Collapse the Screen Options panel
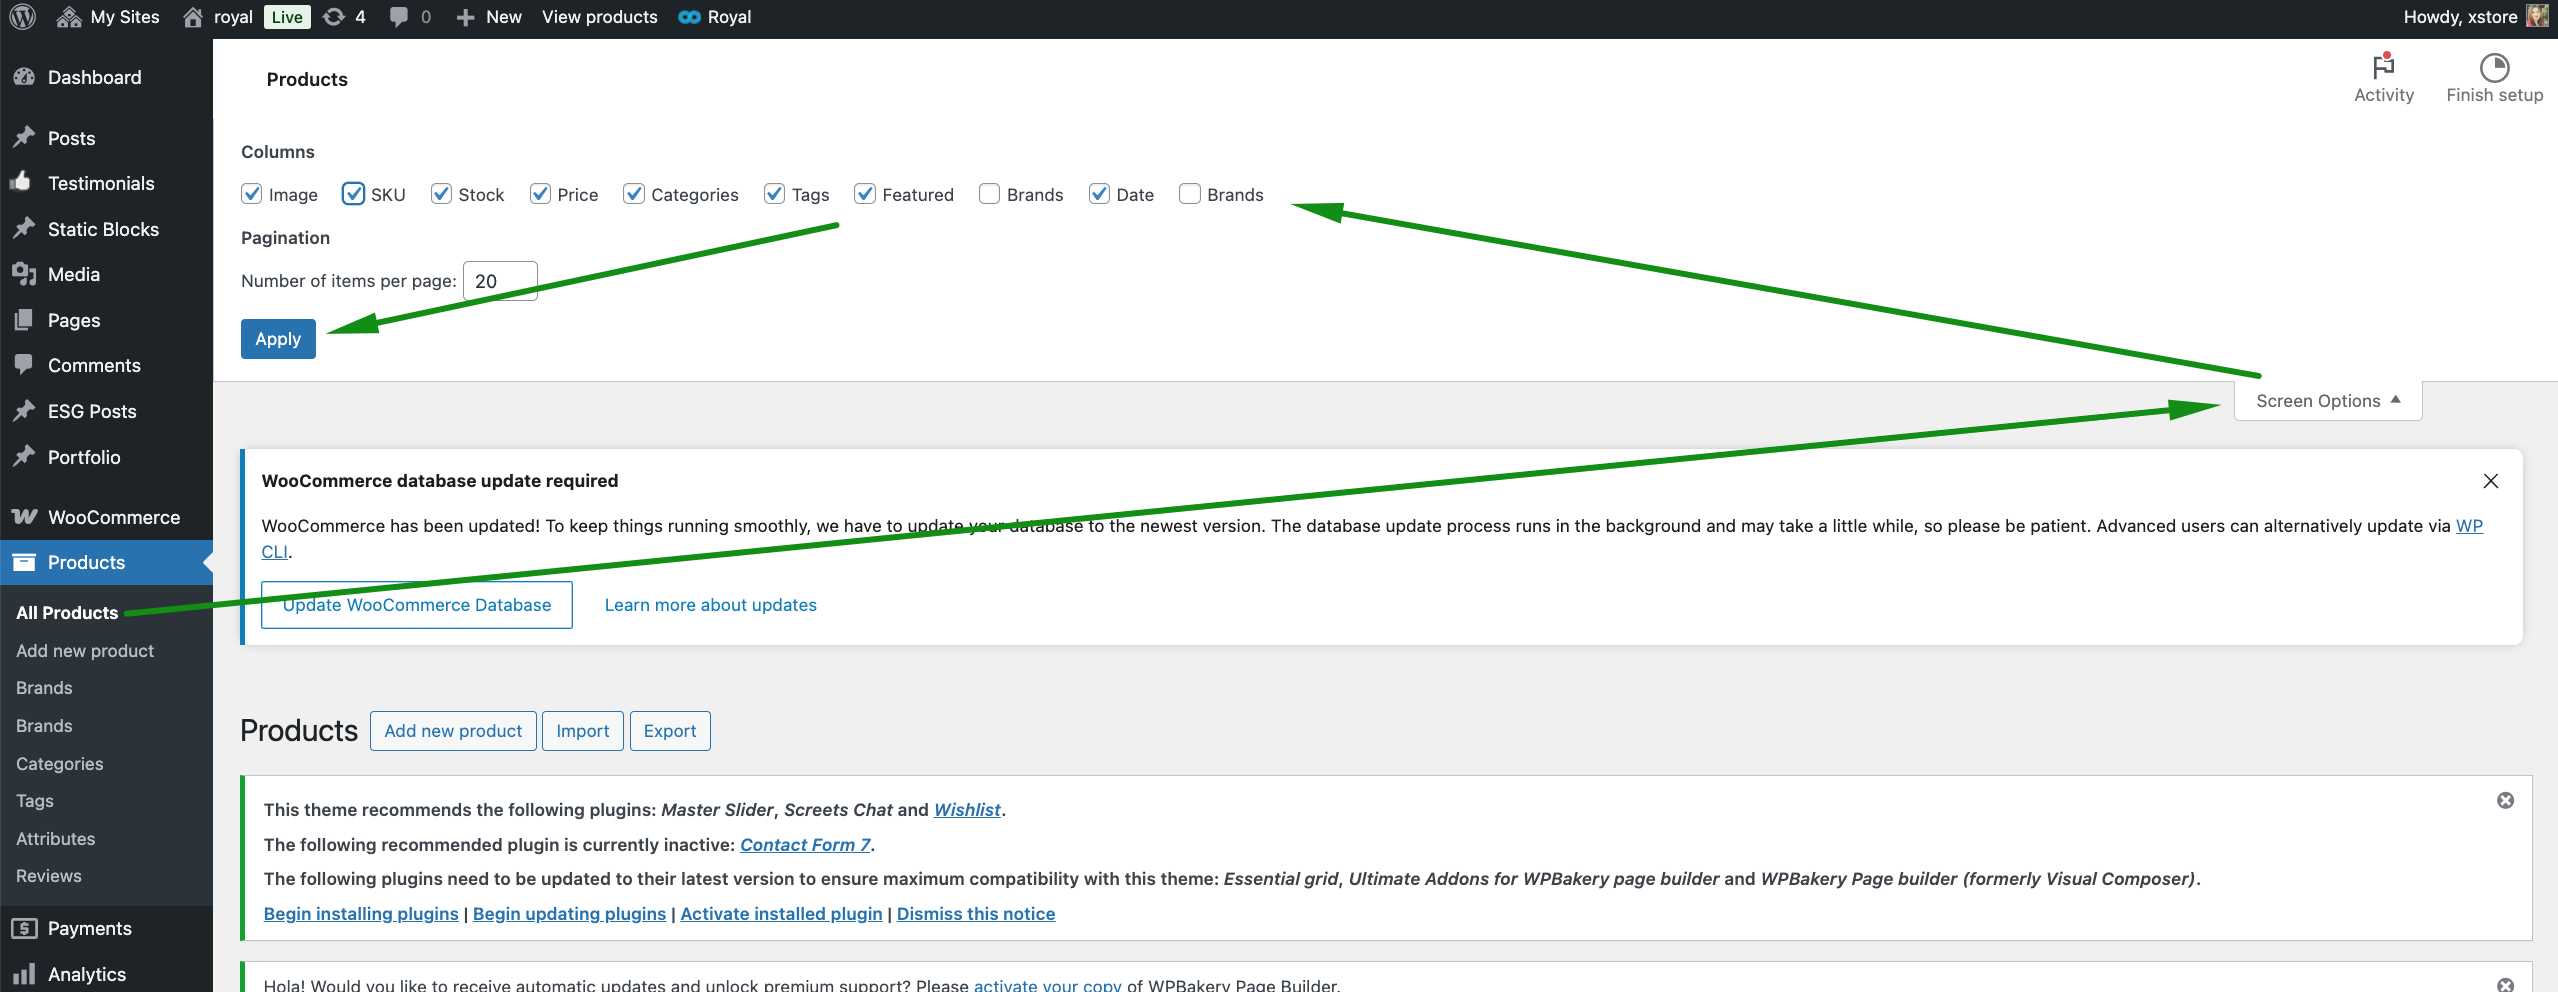 tap(2328, 401)
